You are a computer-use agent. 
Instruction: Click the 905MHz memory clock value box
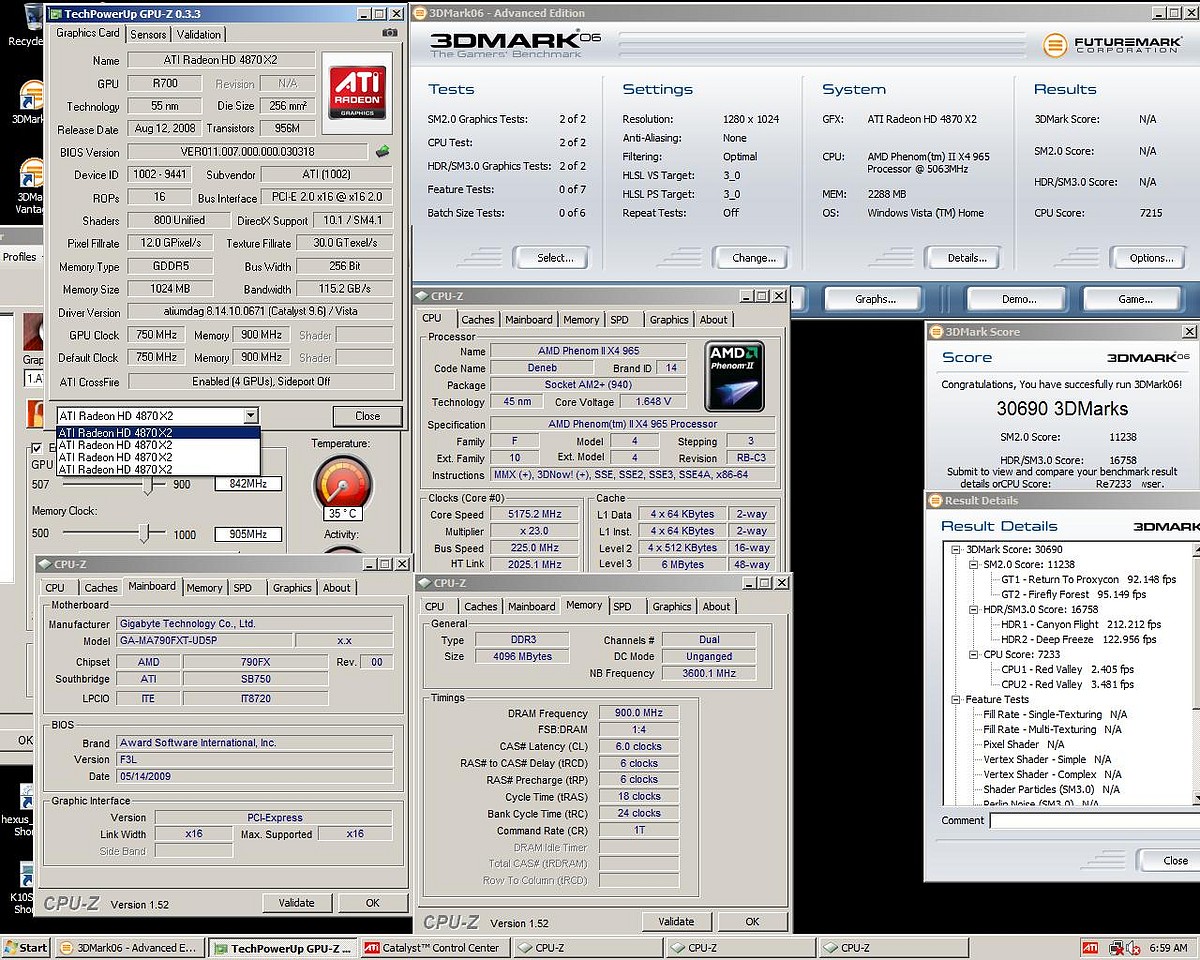pos(248,535)
